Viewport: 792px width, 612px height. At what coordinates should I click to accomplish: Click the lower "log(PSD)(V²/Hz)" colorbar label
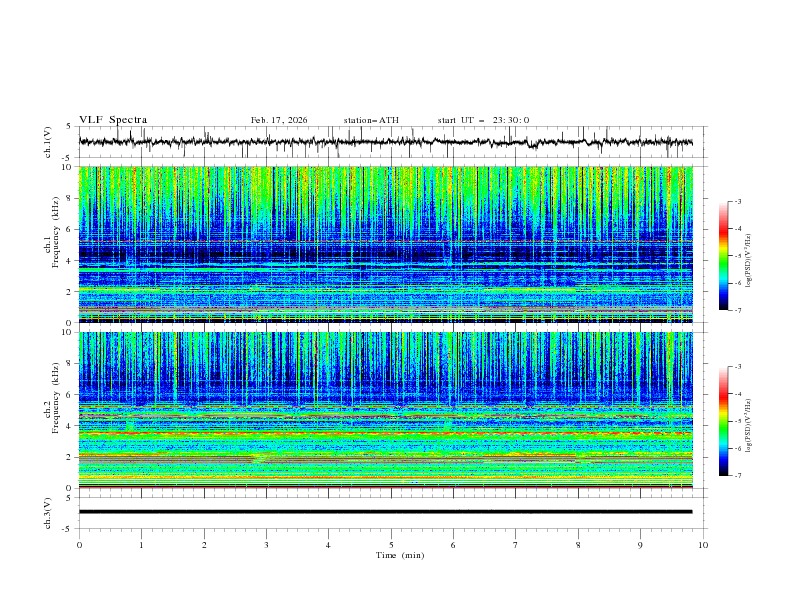click(749, 426)
